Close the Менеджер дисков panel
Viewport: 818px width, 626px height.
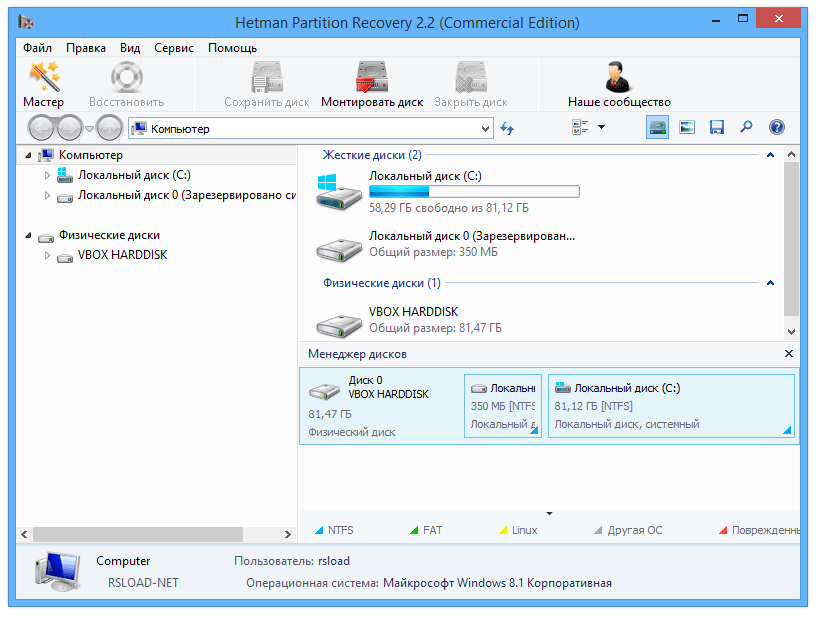789,354
